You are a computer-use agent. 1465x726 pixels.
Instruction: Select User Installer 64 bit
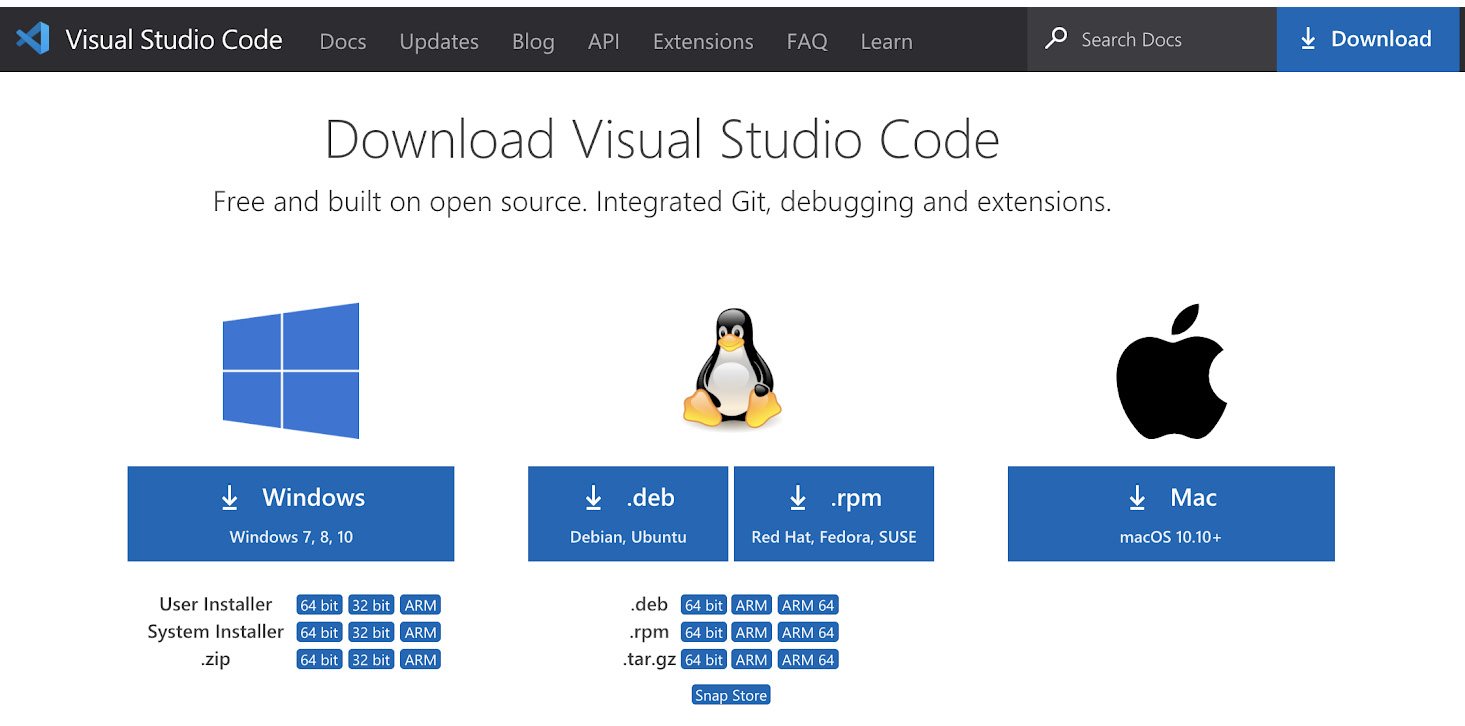319,605
